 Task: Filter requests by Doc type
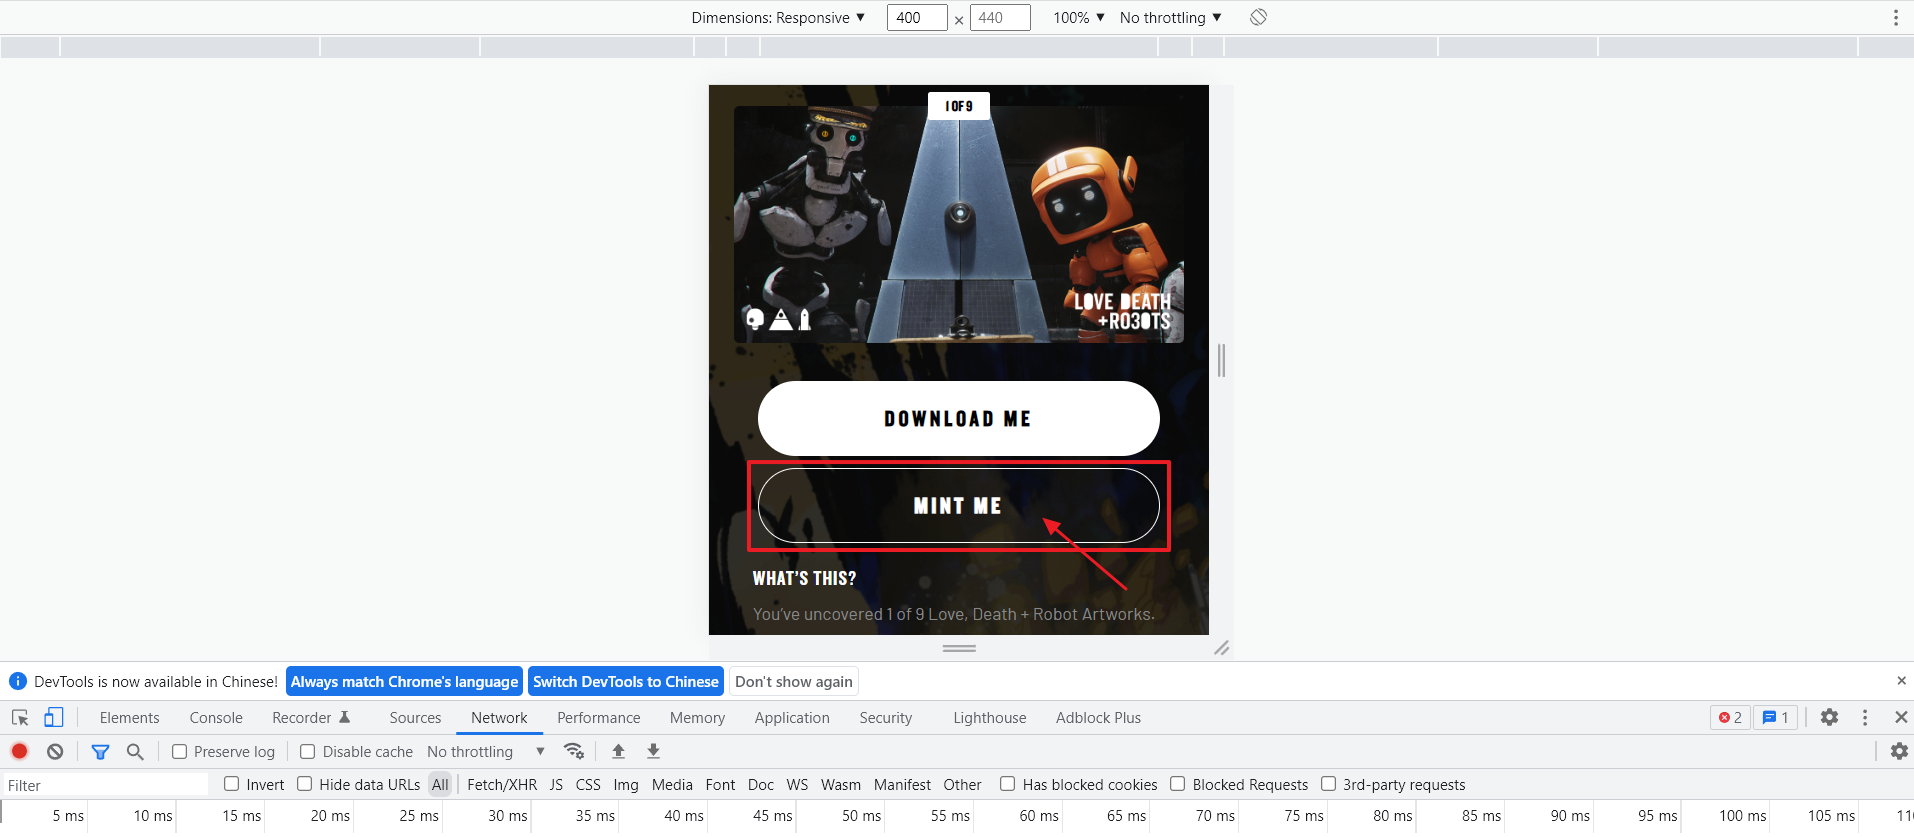click(761, 784)
